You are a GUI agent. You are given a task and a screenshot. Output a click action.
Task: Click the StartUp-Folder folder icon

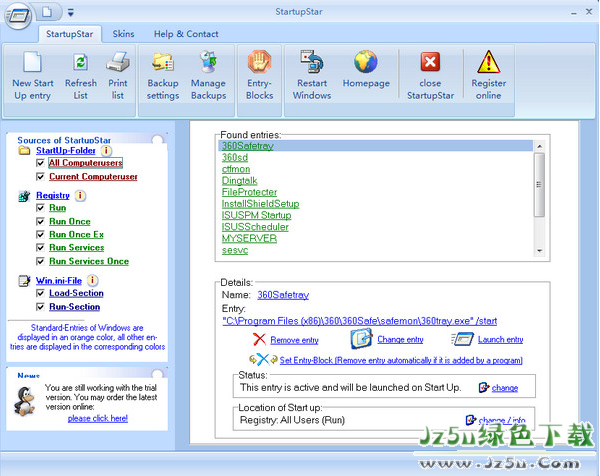(24, 150)
